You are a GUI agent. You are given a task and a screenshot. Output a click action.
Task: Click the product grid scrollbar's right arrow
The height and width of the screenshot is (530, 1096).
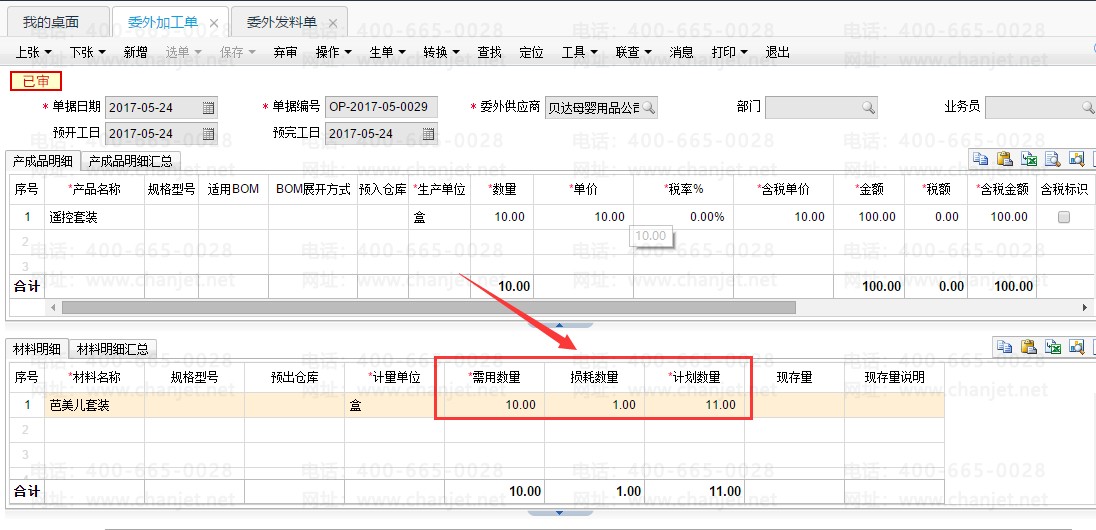1085,307
